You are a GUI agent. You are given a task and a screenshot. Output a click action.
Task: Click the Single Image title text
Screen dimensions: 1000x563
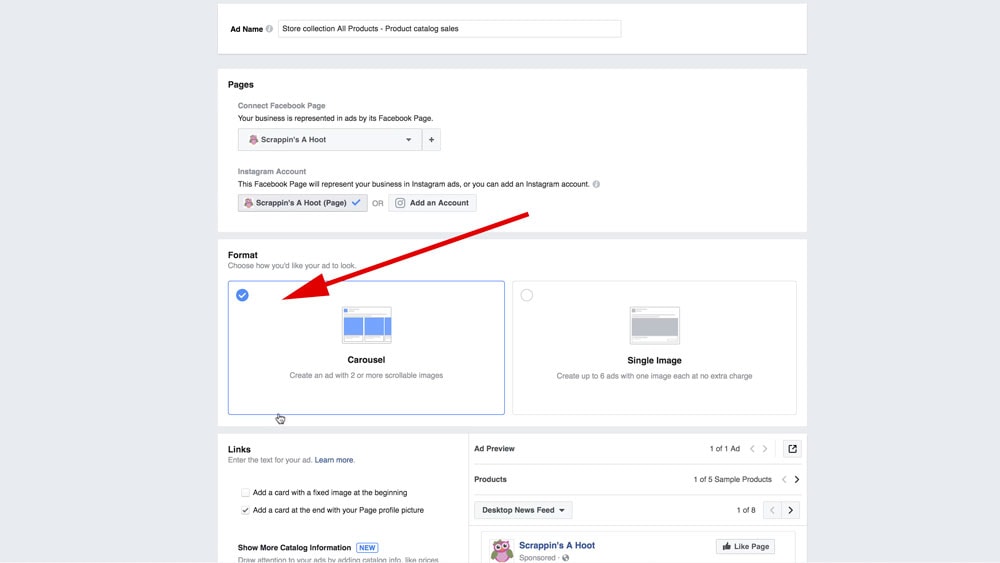(654, 360)
